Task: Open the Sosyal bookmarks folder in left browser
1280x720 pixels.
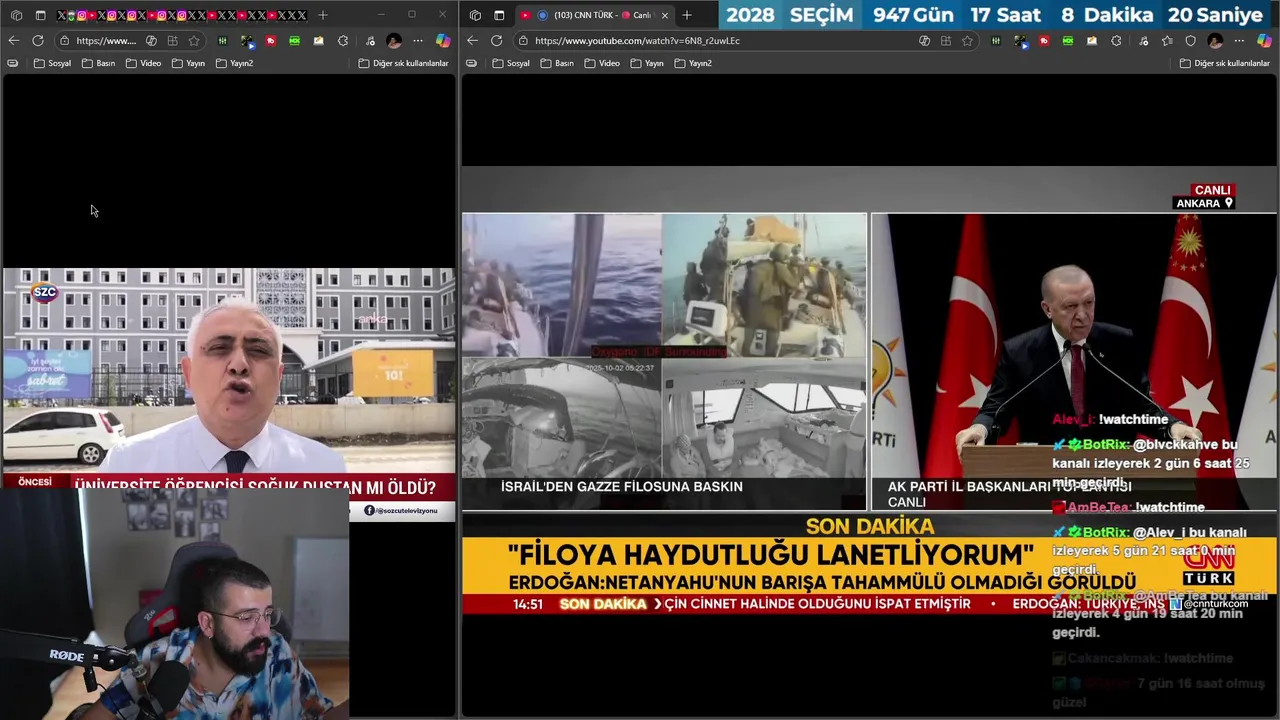Action: click(53, 63)
